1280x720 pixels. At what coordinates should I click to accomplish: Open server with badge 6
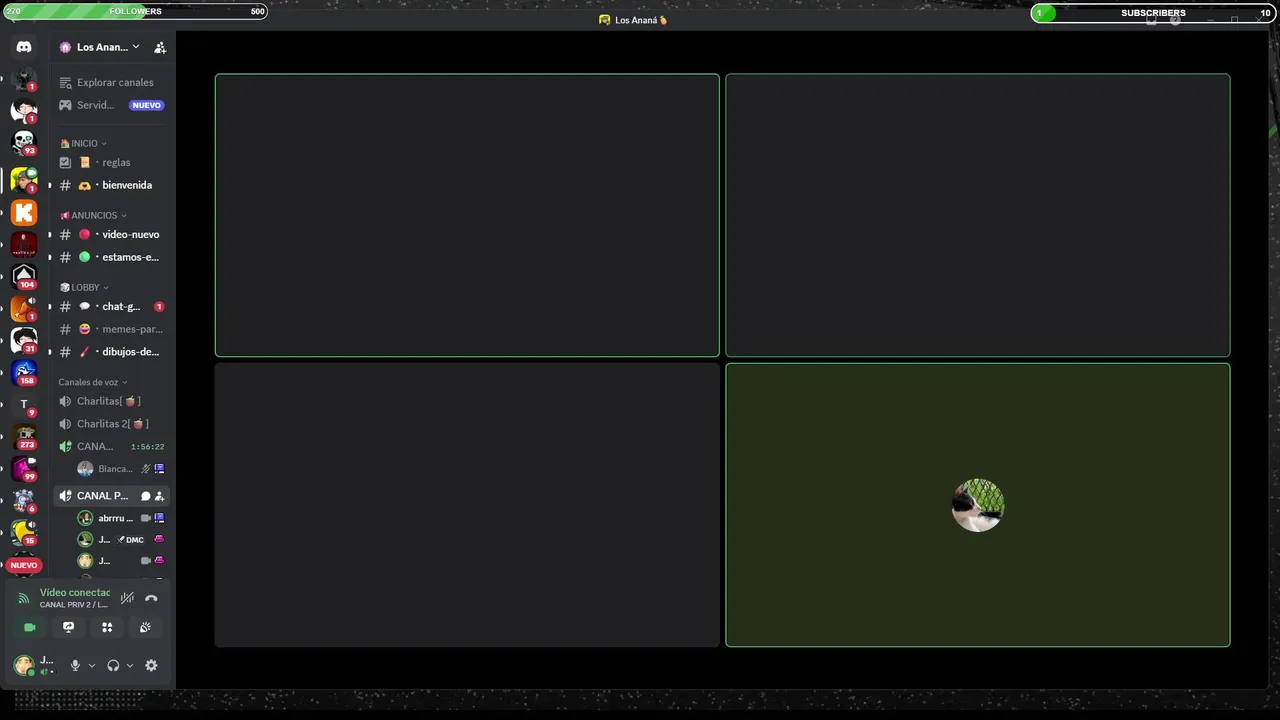[x=24, y=500]
